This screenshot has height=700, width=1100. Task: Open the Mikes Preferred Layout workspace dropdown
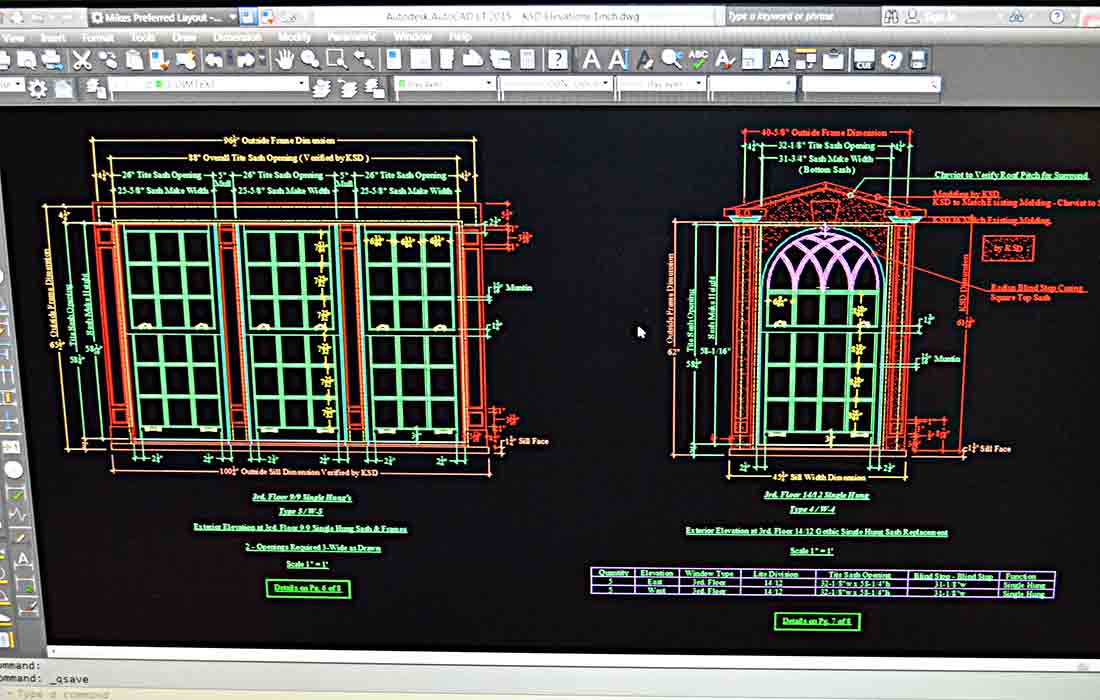click(x=166, y=17)
